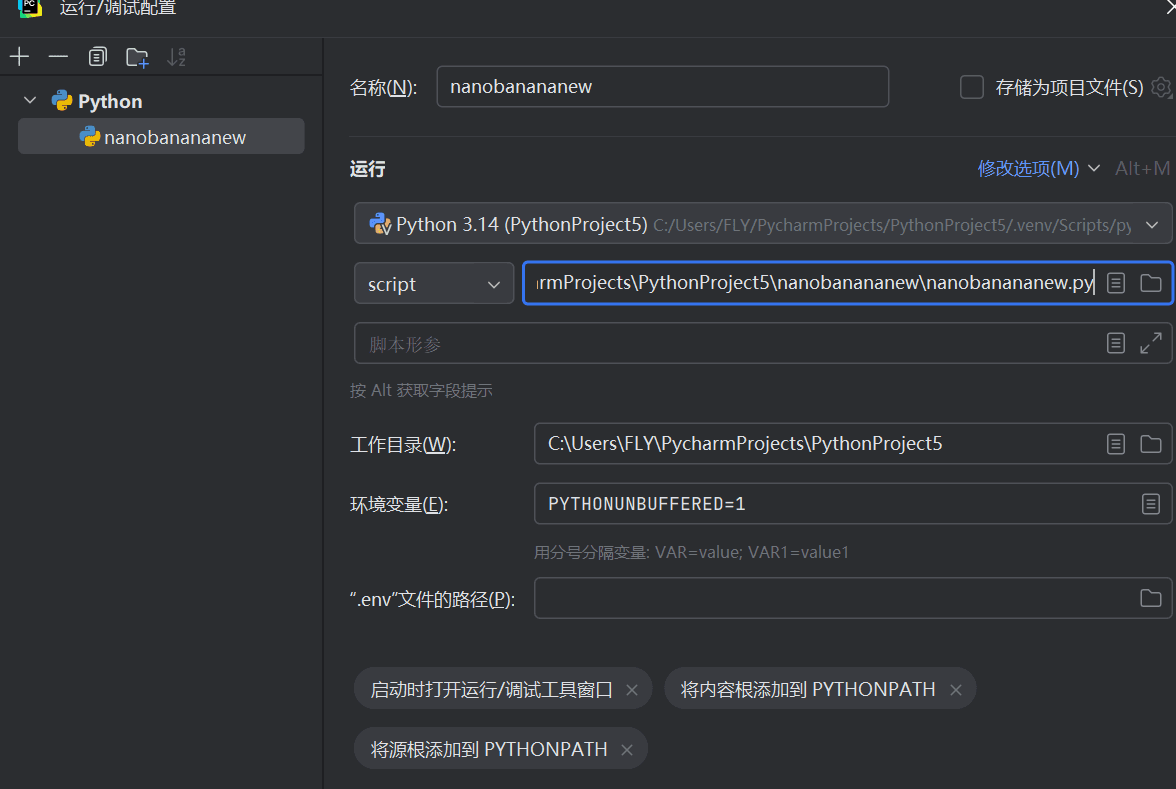Open the script type dropdown
This screenshot has width=1176, height=789.
tap(434, 284)
